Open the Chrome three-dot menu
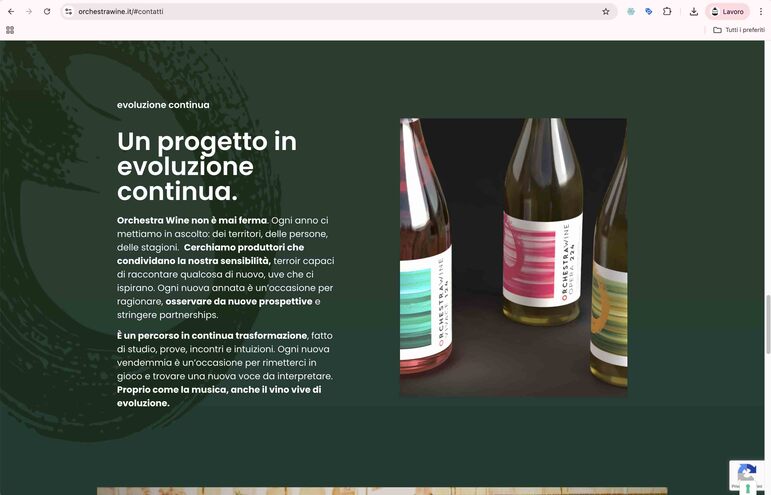Image resolution: width=771 pixels, height=495 pixels. [x=760, y=11]
